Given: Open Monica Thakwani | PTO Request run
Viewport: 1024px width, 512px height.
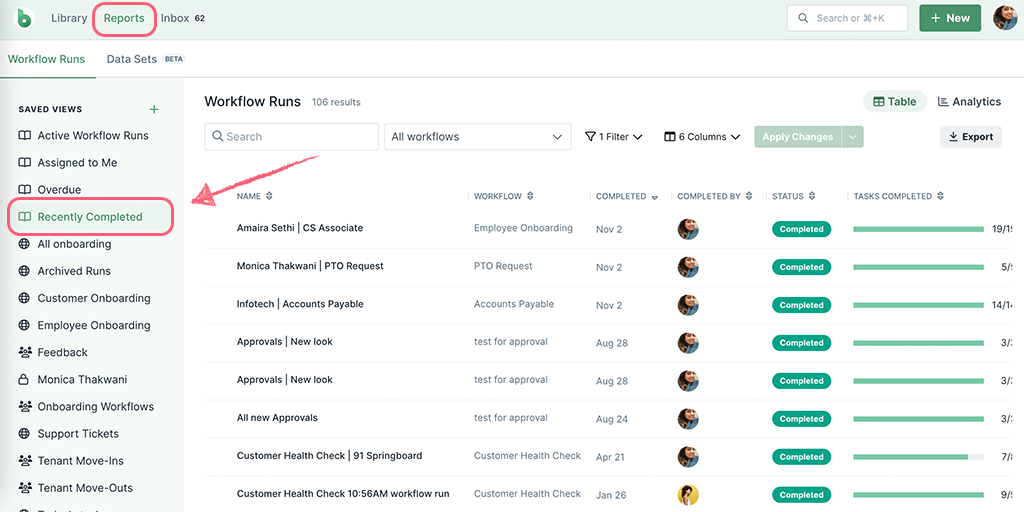Looking at the screenshot, I should pyautogui.click(x=310, y=266).
